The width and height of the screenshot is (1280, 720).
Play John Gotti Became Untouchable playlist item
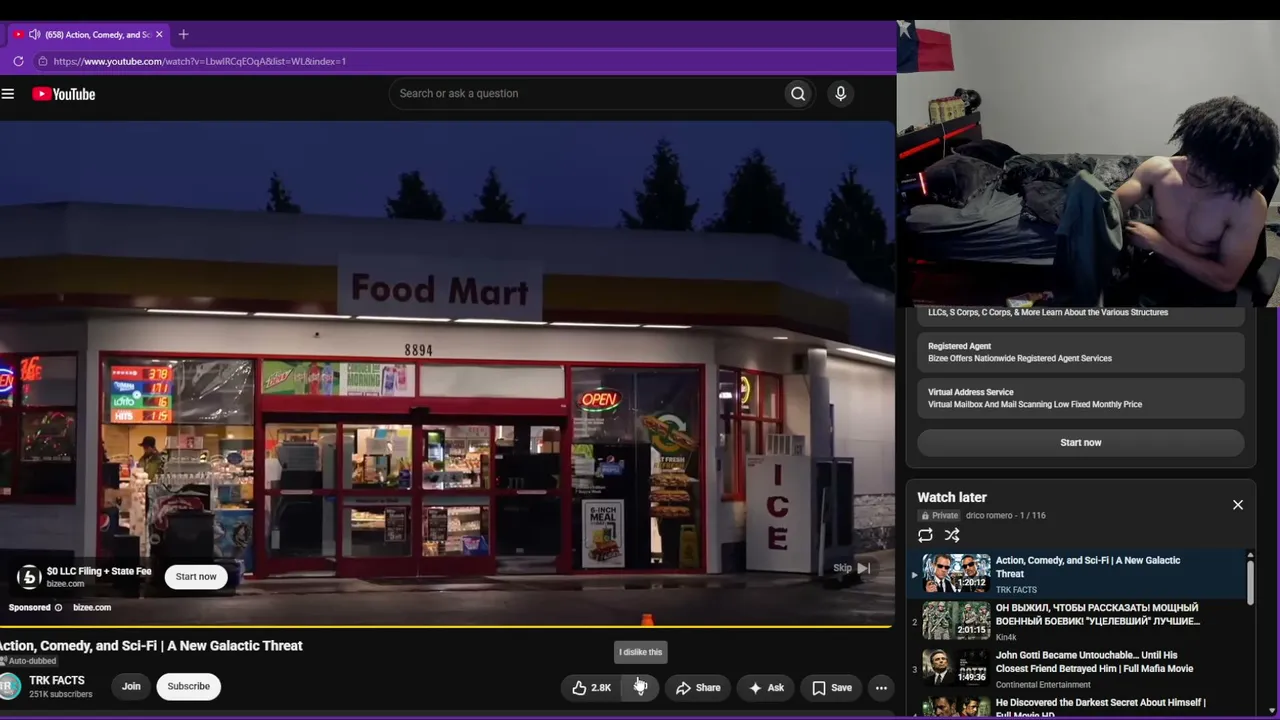click(1078, 668)
